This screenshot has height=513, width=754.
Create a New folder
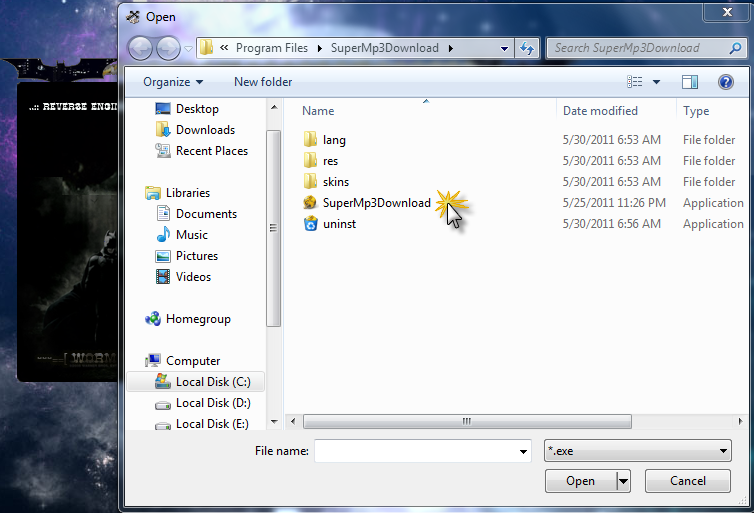(x=263, y=82)
